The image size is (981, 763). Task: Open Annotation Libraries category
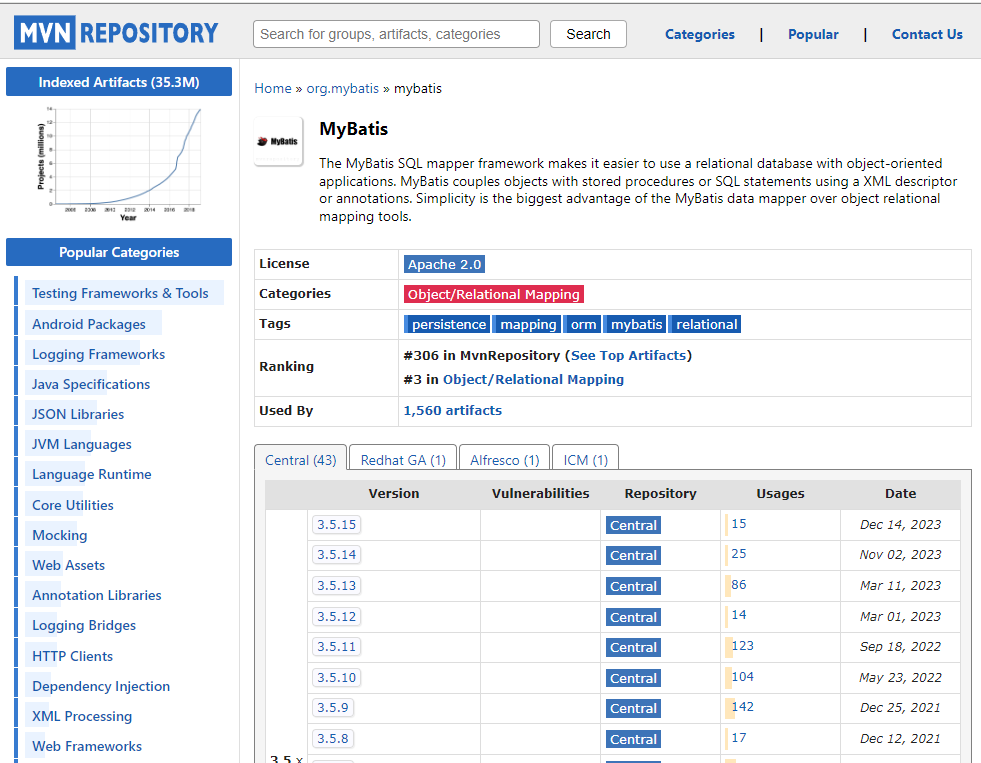pyautogui.click(x=96, y=595)
